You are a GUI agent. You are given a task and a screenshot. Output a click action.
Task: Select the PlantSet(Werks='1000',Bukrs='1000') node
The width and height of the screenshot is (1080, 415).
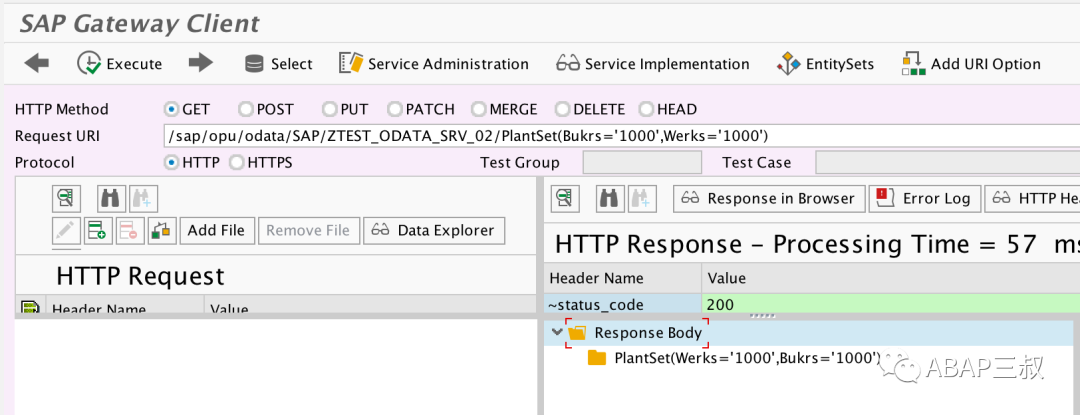click(x=748, y=358)
